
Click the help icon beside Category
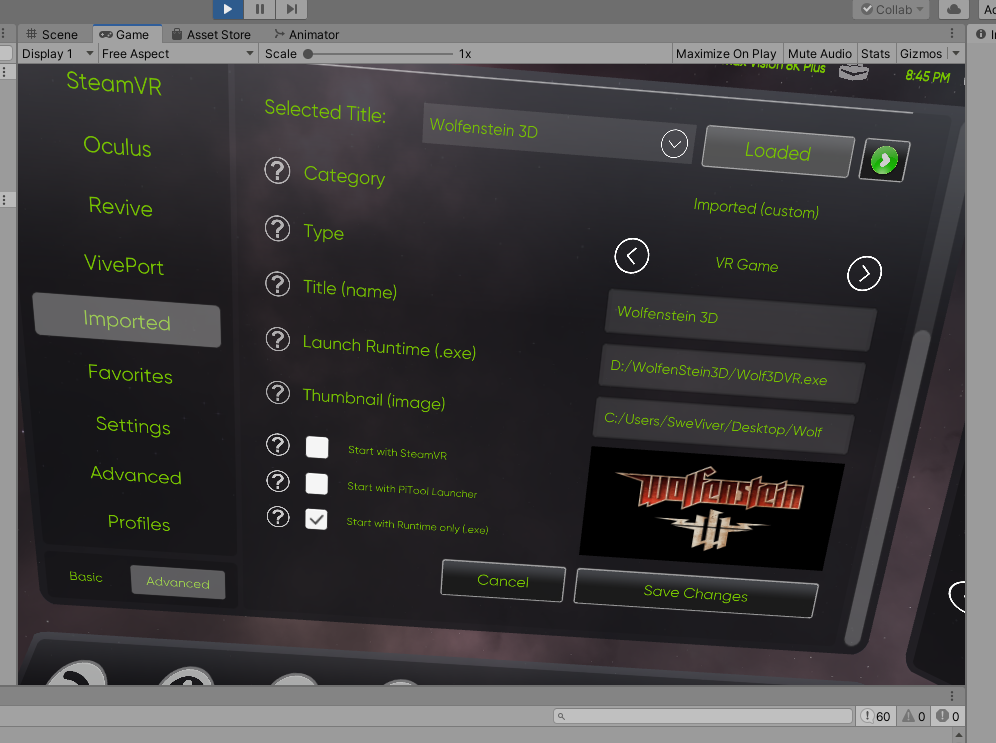(x=277, y=171)
